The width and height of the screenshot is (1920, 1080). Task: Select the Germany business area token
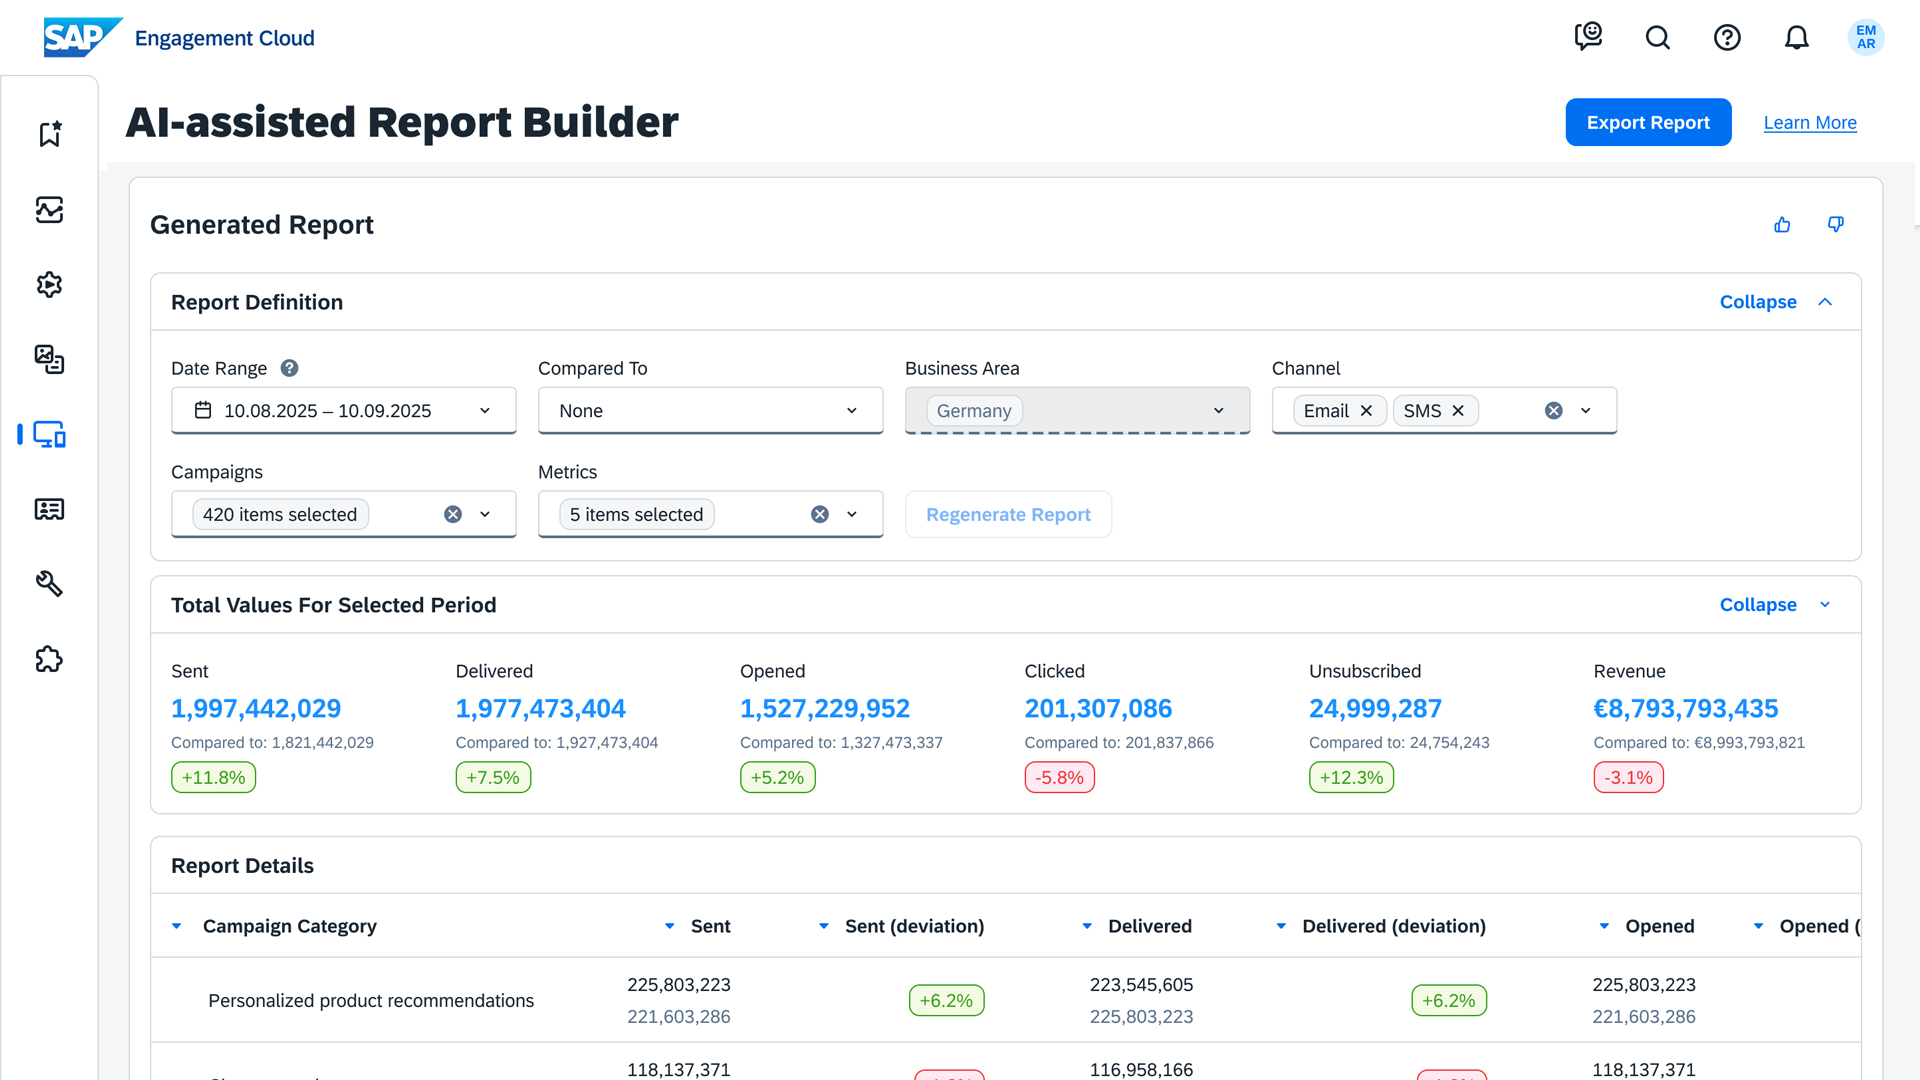point(974,411)
